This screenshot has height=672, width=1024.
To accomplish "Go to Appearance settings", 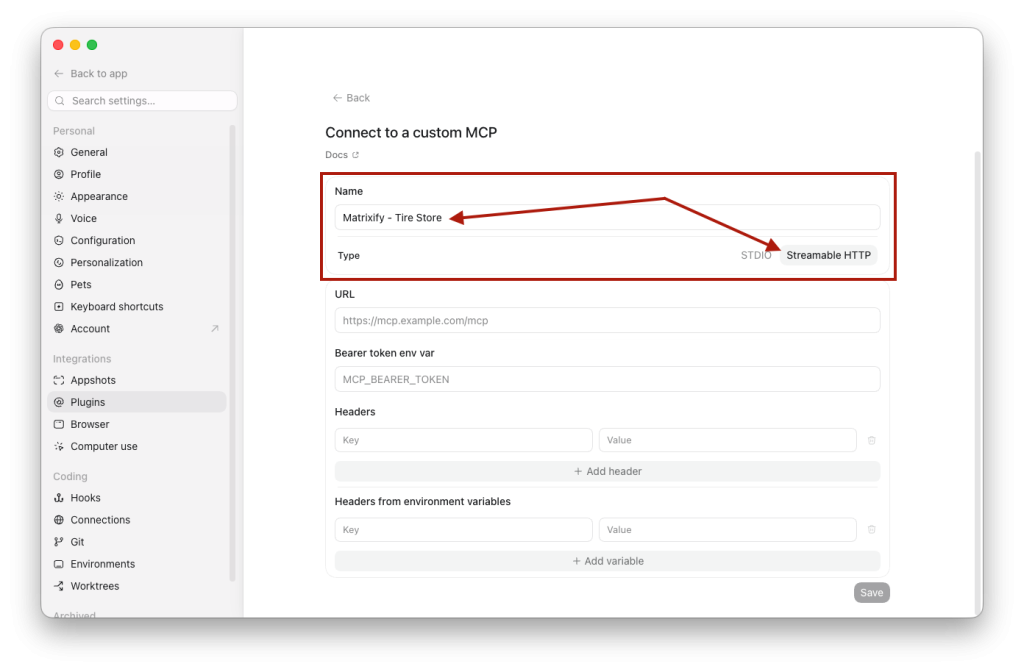I will (137, 197).
